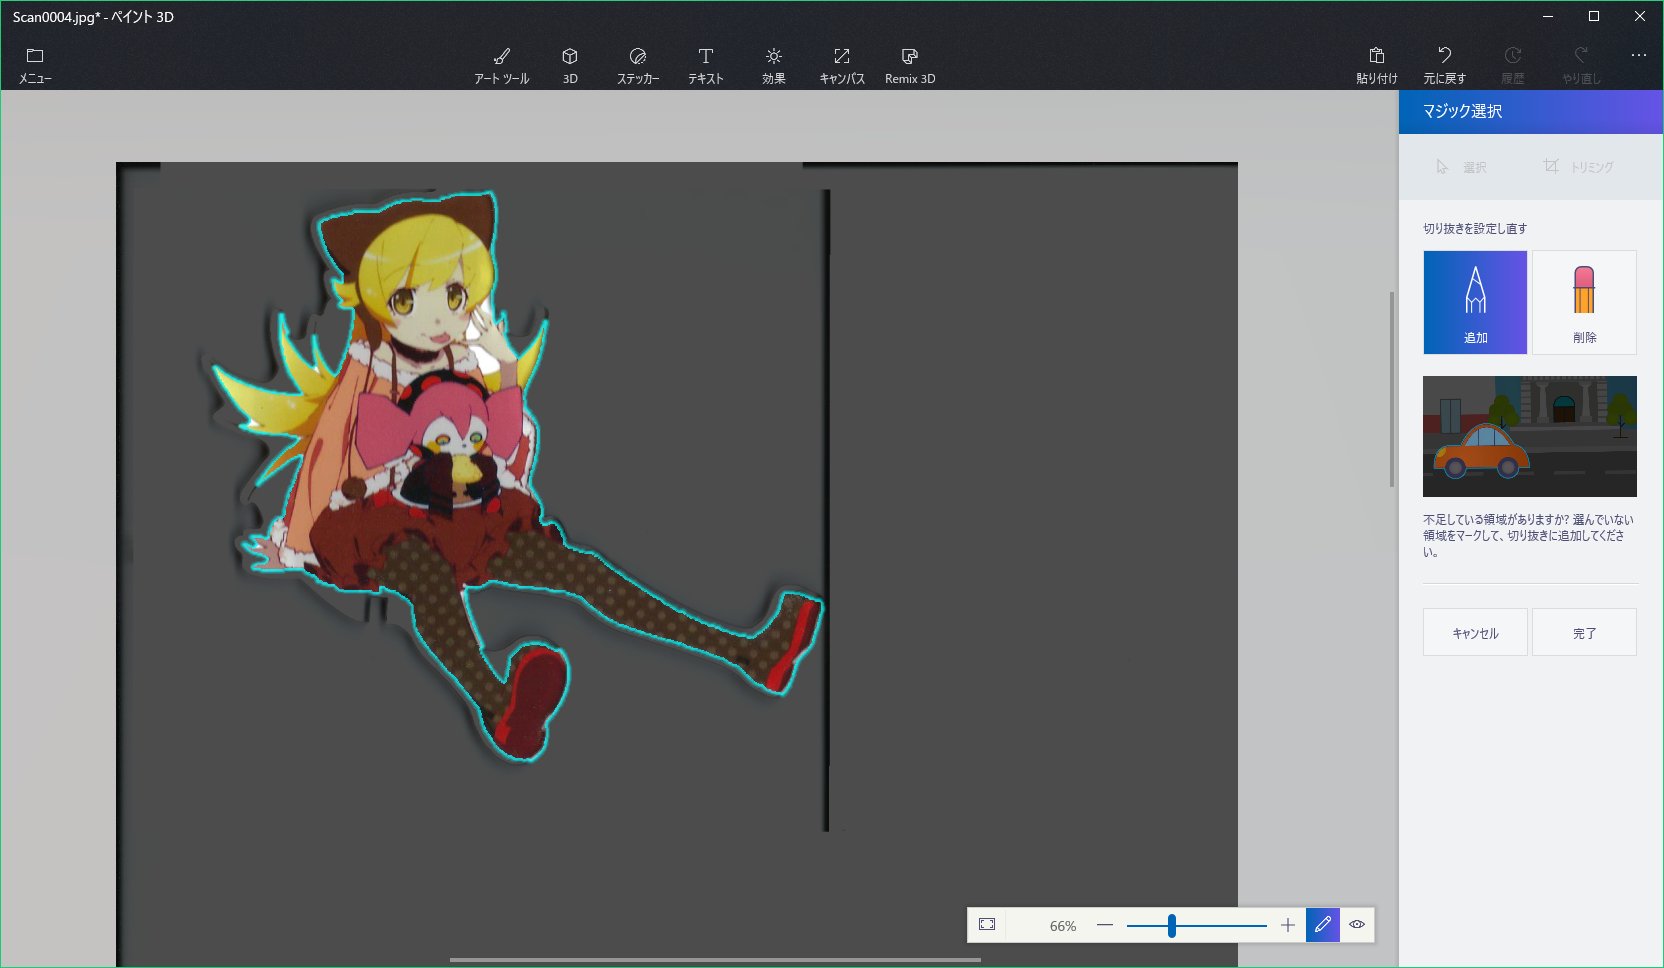This screenshot has height=968, width=1664.
Task: Toggle the eye view mode button
Action: click(1357, 925)
